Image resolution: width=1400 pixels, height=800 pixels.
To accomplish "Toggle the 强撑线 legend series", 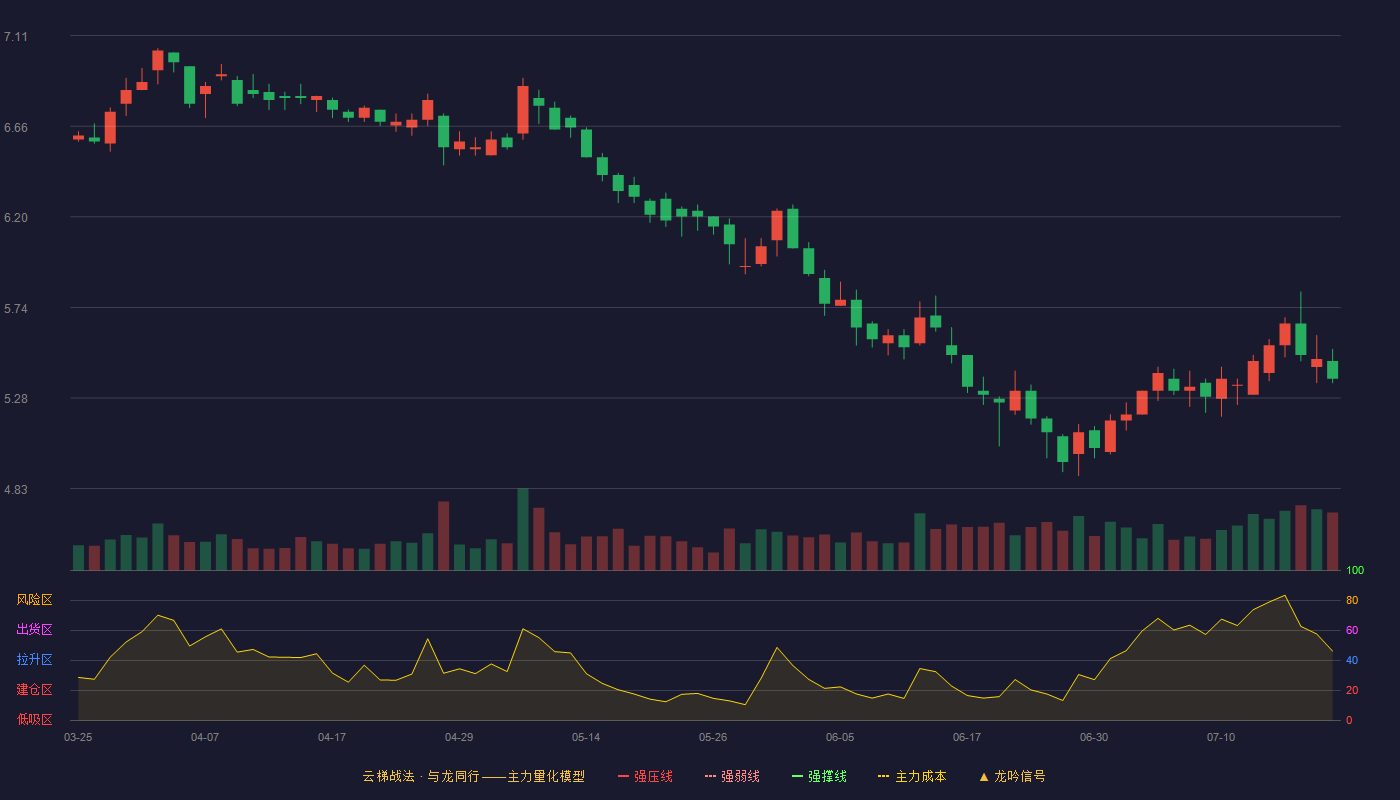I will click(819, 776).
